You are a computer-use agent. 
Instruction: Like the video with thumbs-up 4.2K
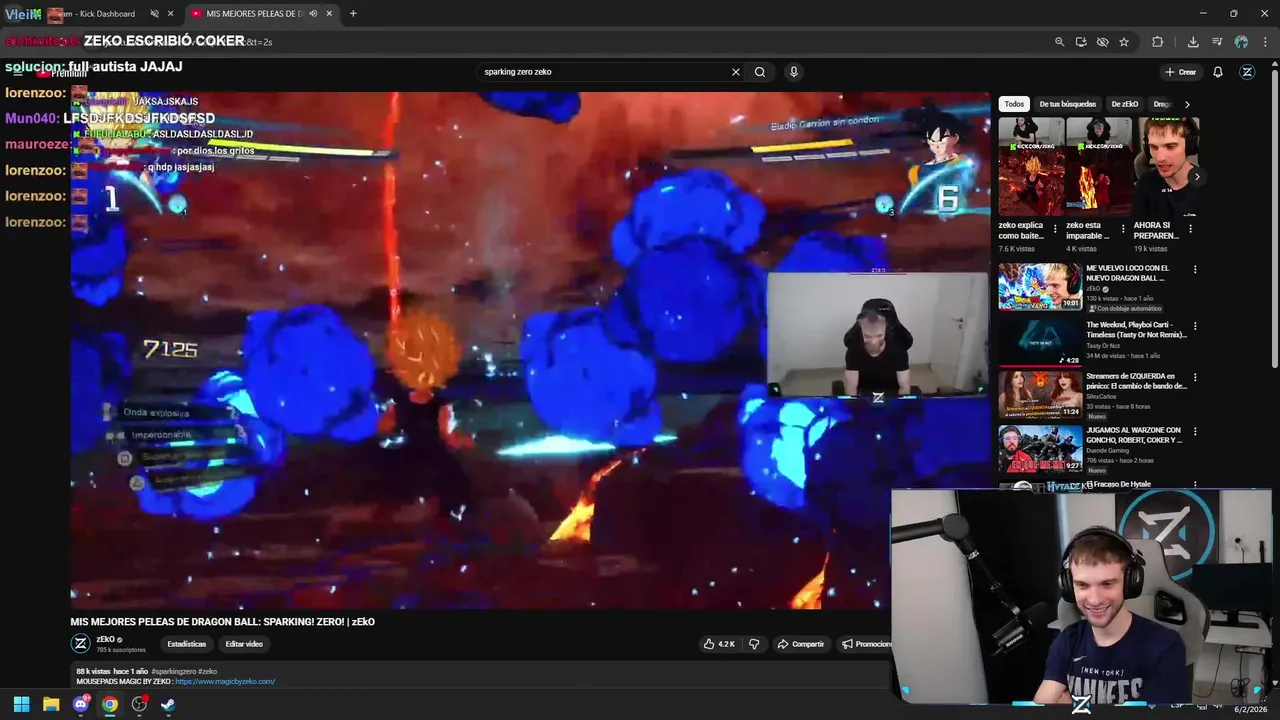(x=719, y=644)
